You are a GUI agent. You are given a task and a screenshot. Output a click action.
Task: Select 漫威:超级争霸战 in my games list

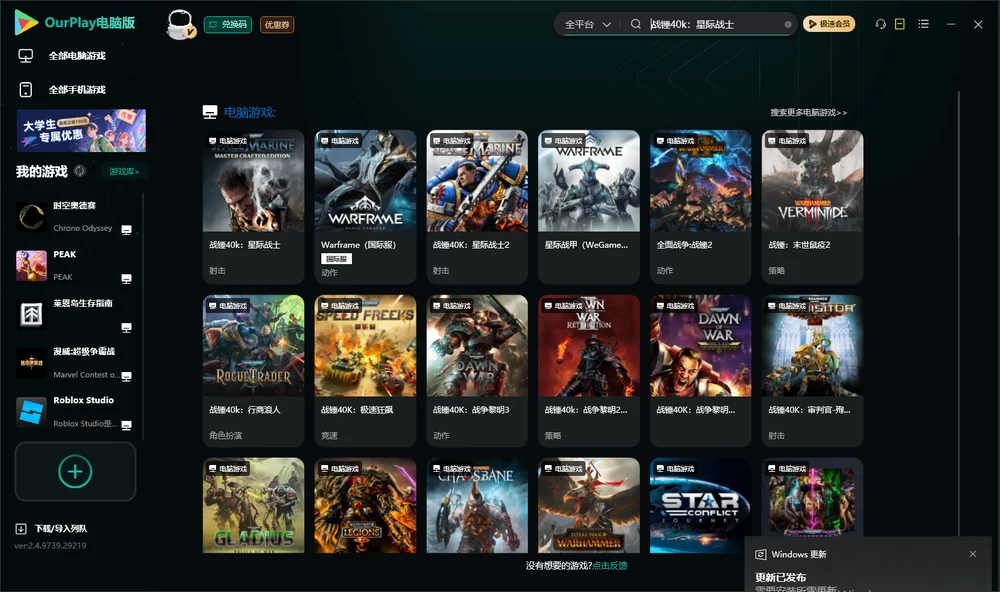click(75, 363)
